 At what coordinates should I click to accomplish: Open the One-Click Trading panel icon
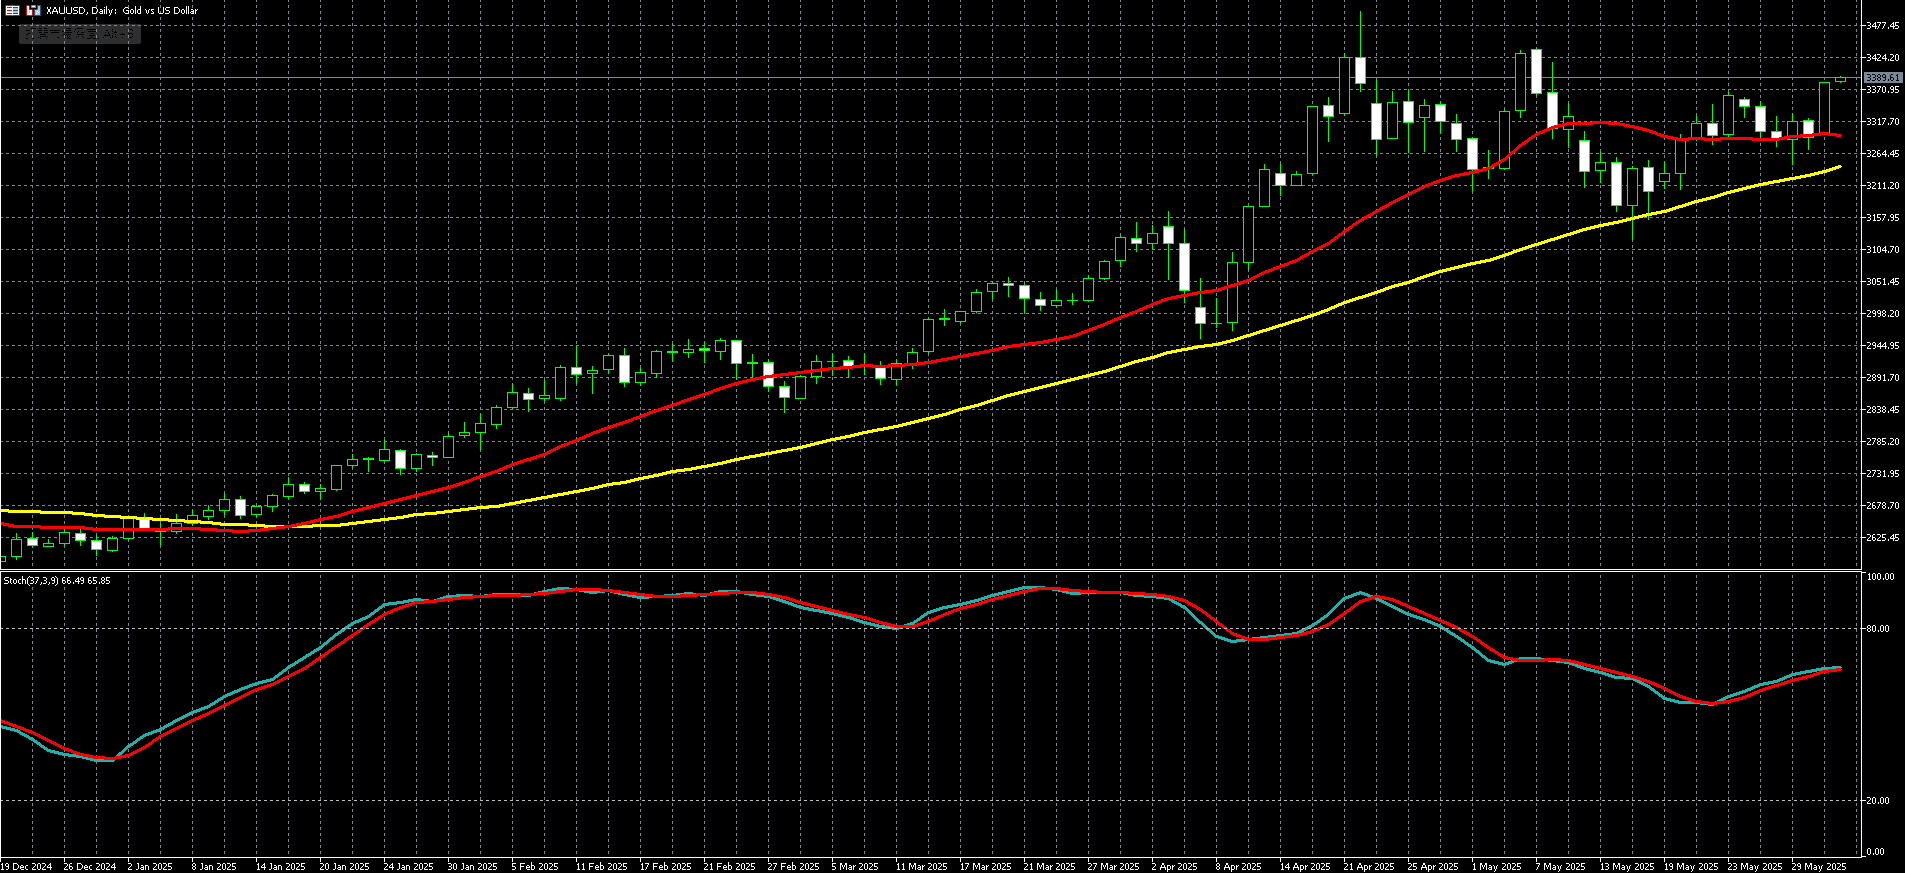(x=13, y=10)
